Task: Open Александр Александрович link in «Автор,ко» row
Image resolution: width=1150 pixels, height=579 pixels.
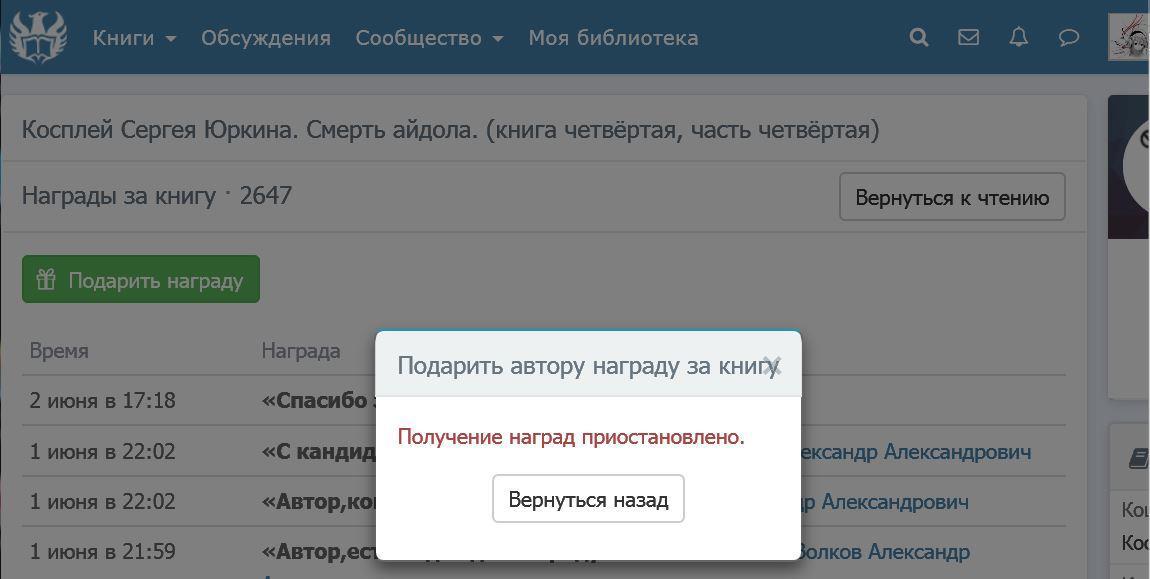Action: click(x=885, y=502)
